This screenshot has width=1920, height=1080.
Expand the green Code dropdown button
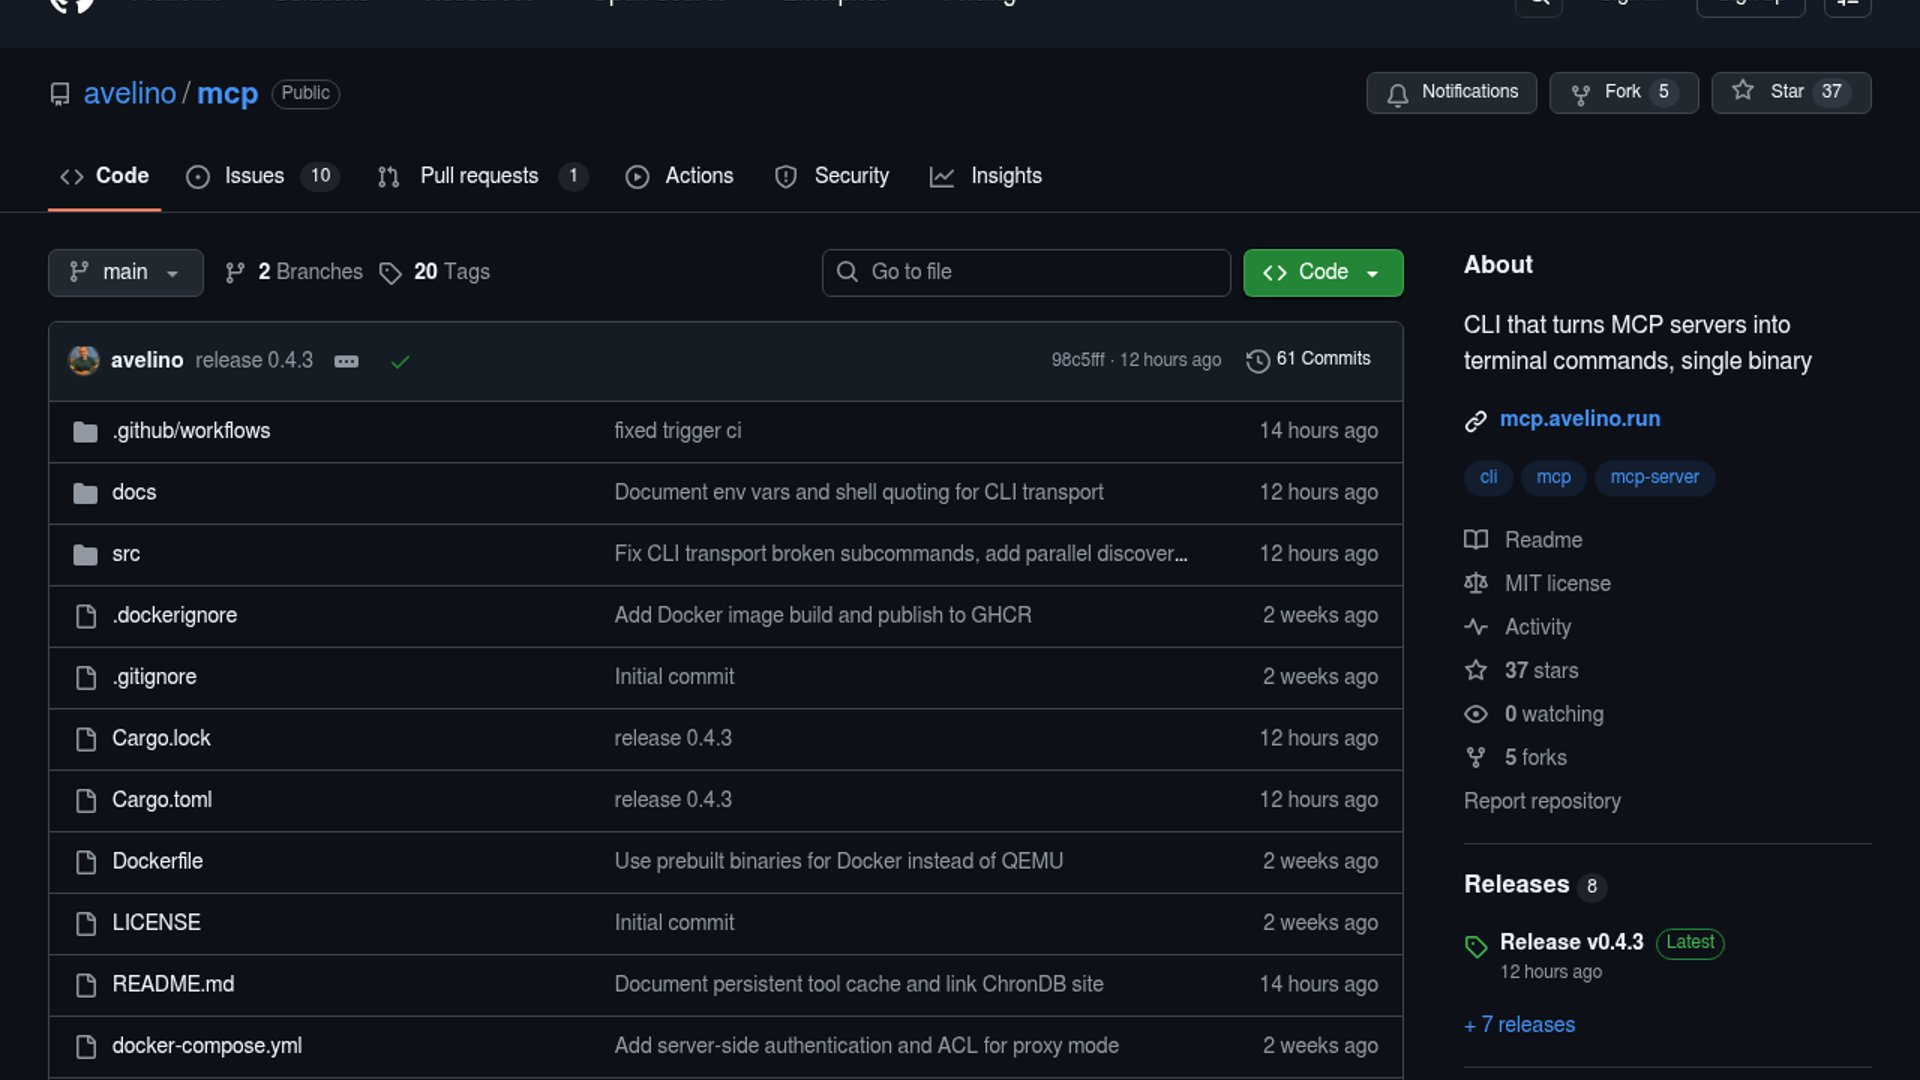coord(1322,272)
